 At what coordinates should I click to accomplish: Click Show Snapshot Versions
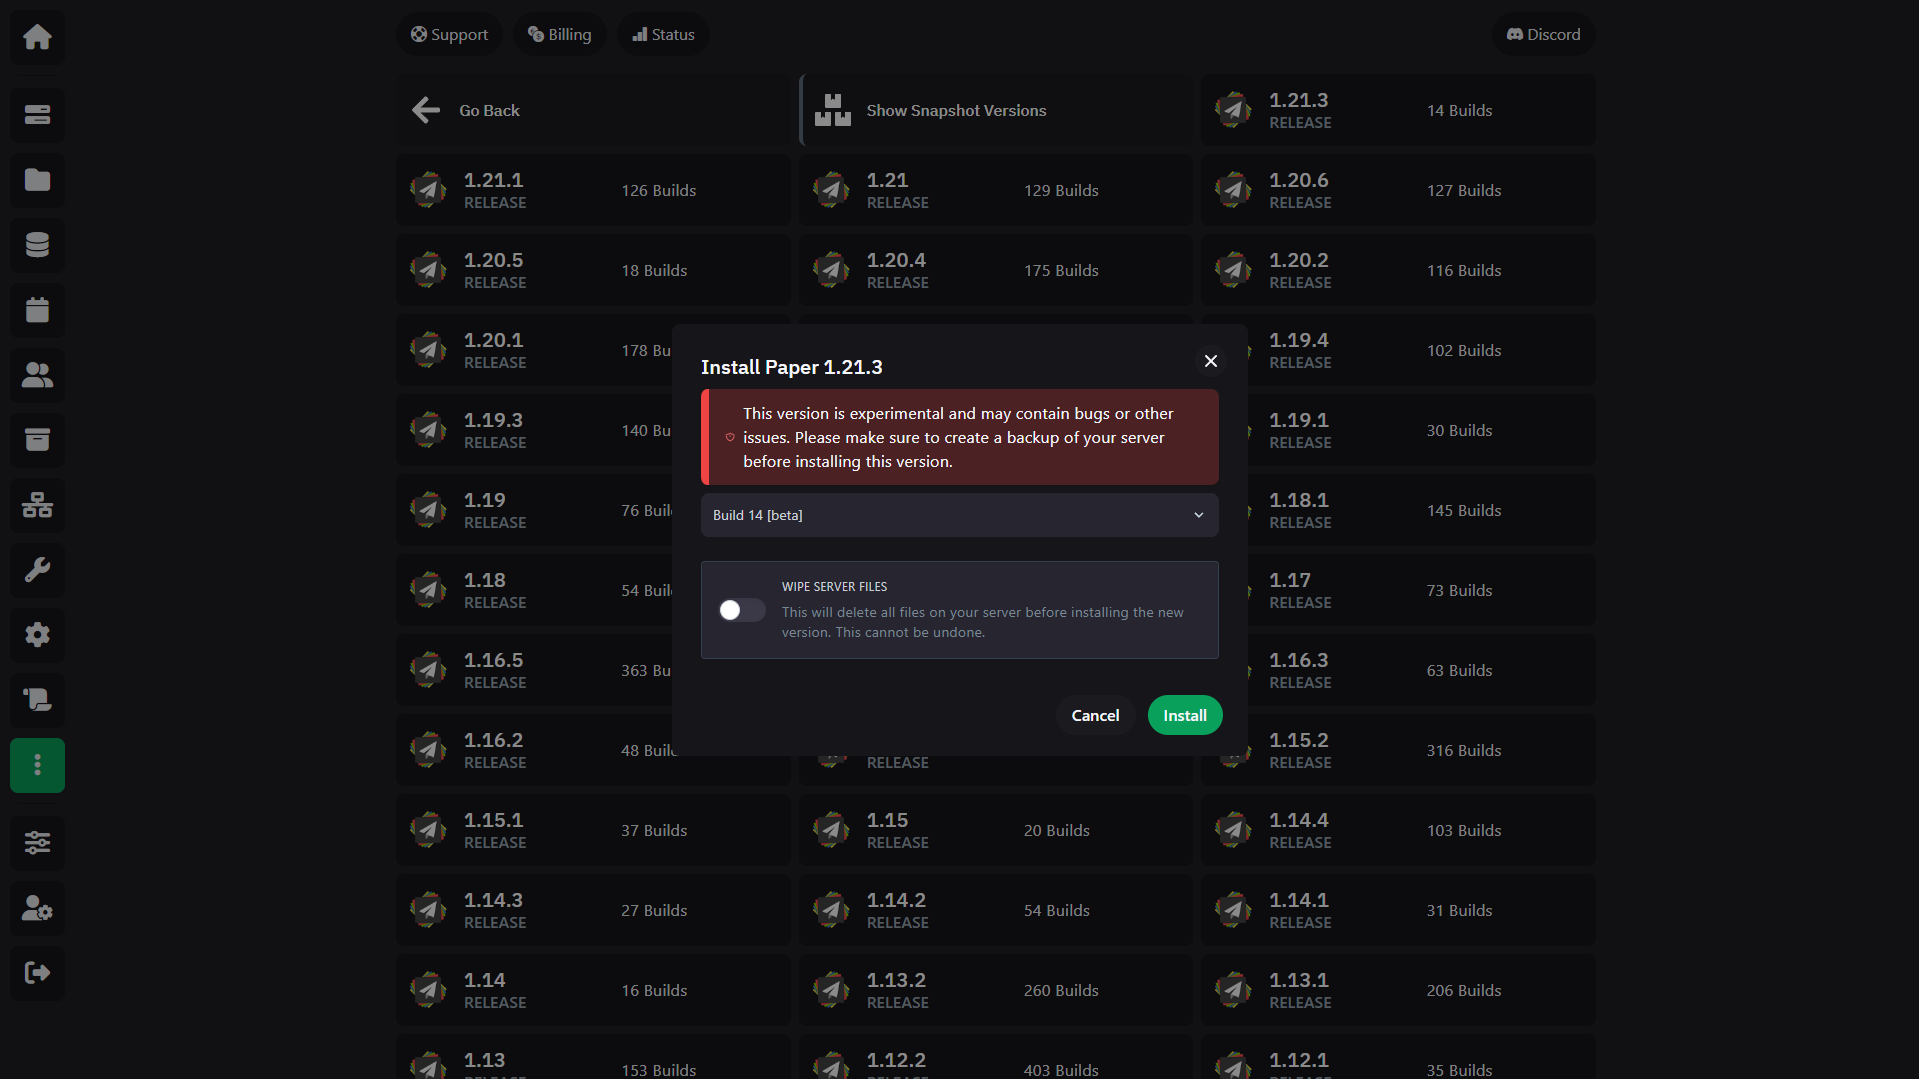997,110
